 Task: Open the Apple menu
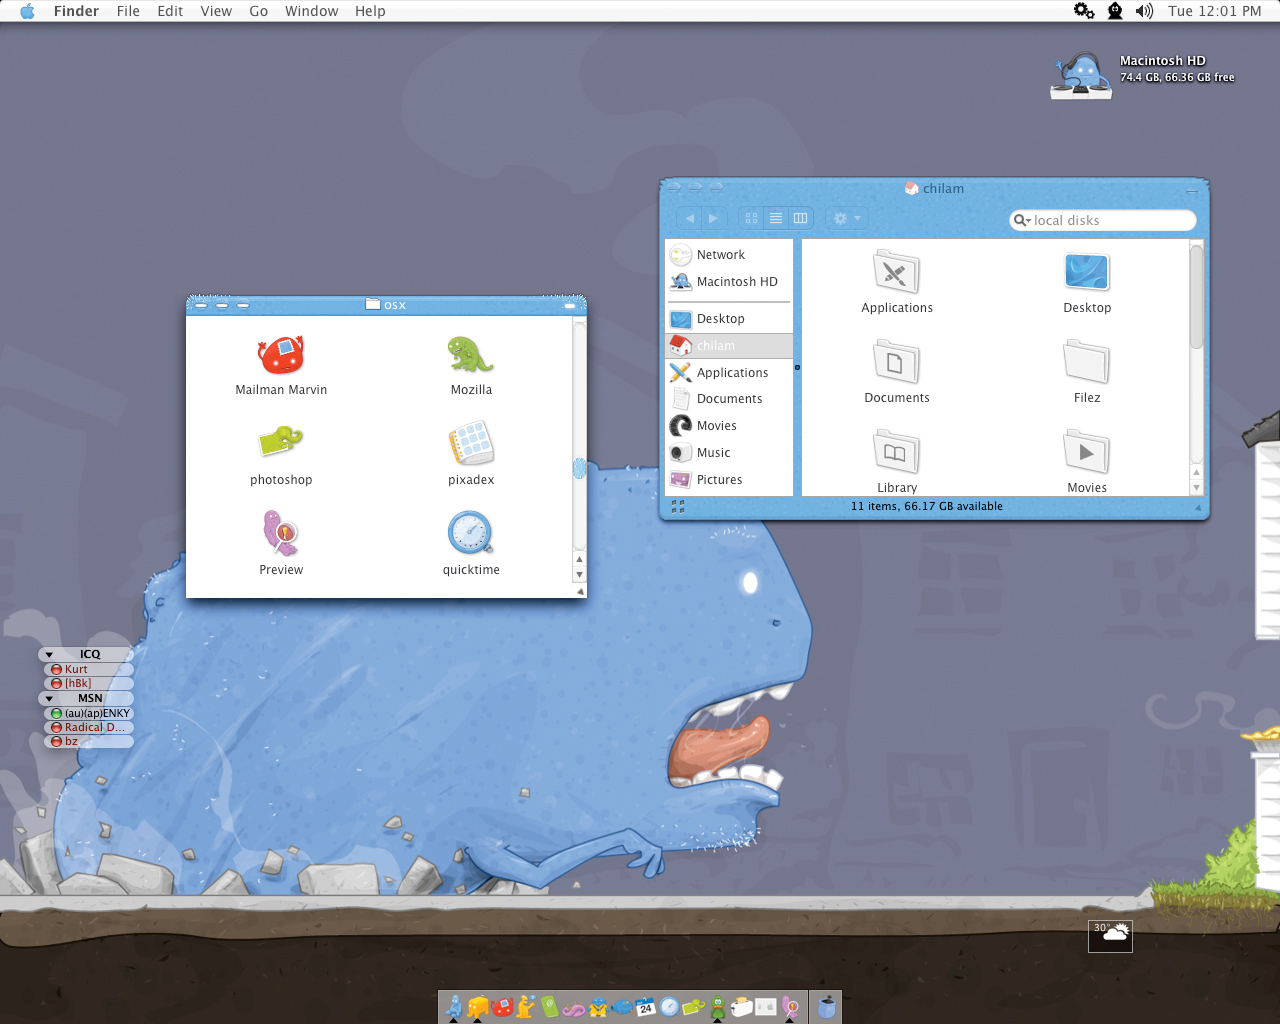click(x=27, y=11)
